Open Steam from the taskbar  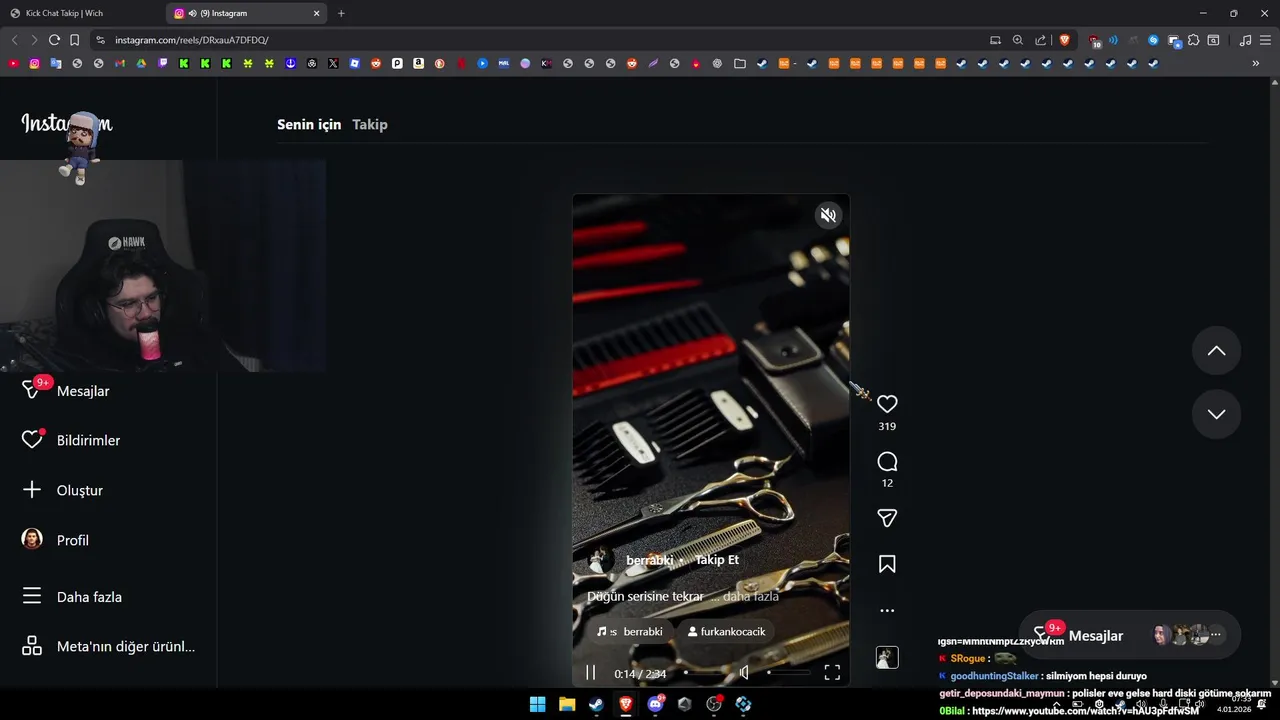point(596,704)
